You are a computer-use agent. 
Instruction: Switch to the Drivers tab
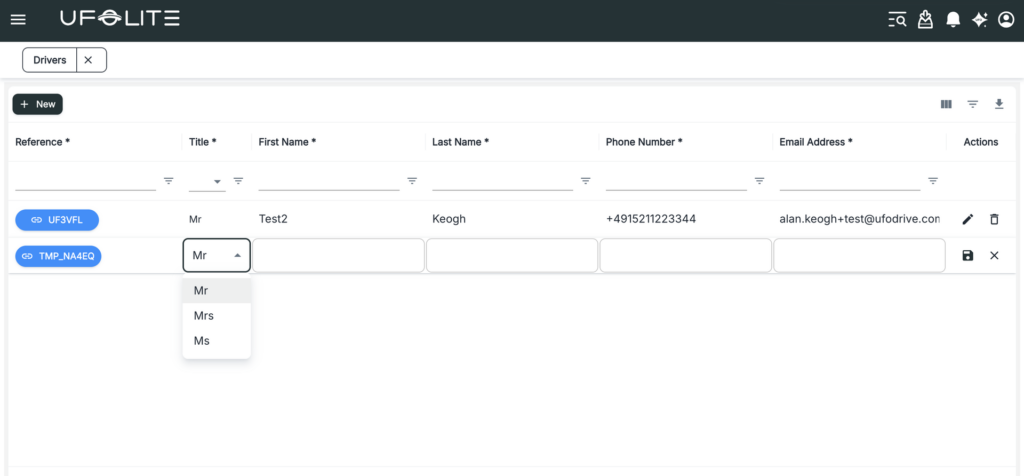click(x=50, y=60)
